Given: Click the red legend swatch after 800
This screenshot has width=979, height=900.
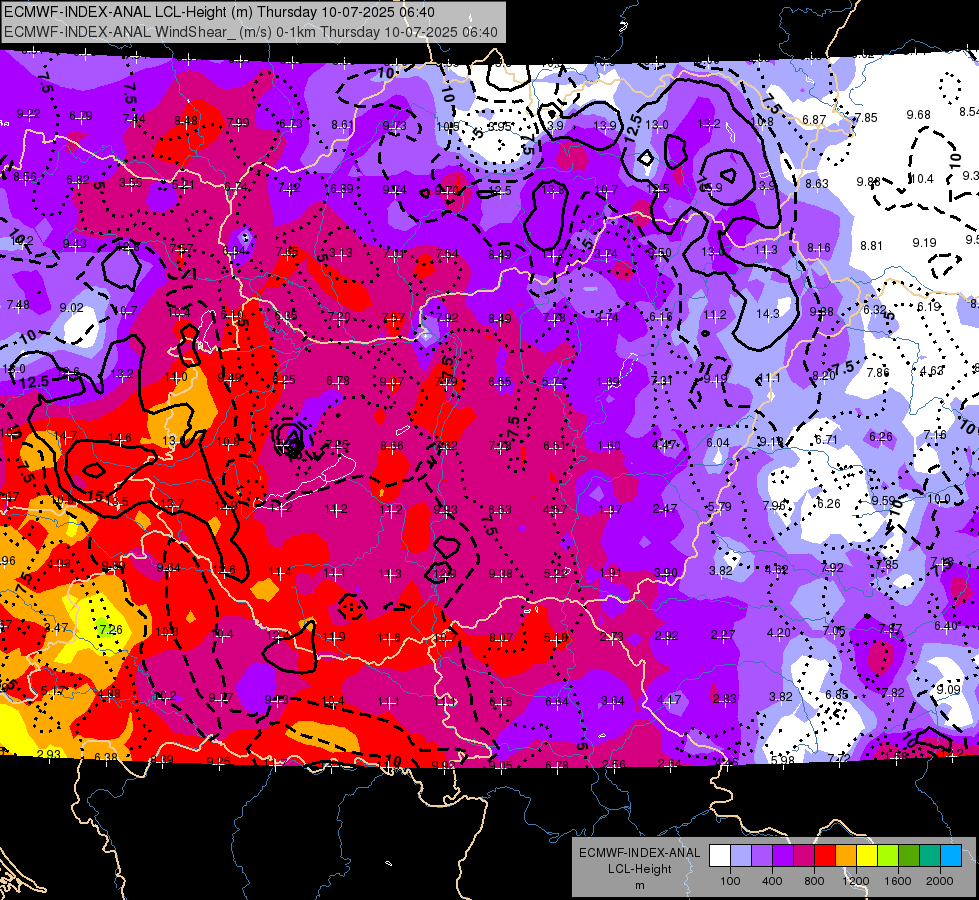Looking at the screenshot, I should pyautogui.click(x=825, y=855).
